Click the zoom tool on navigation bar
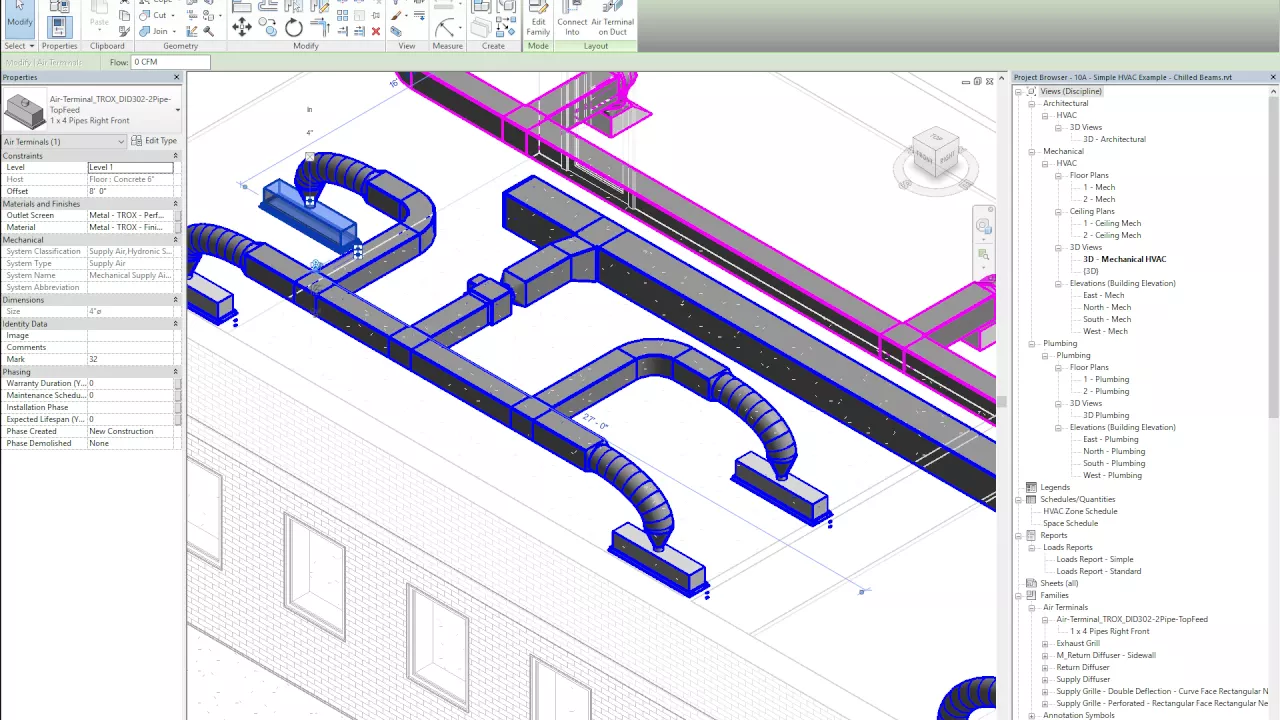 984,255
